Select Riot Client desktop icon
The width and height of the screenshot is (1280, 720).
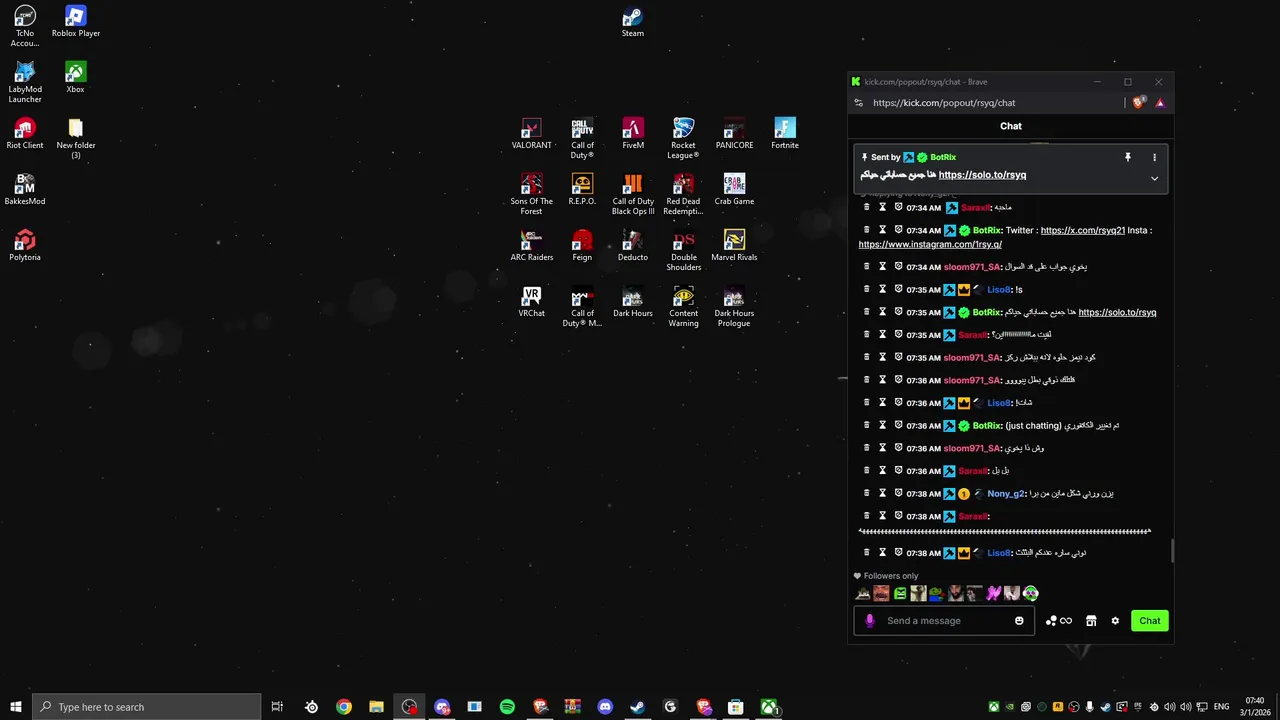[25, 134]
